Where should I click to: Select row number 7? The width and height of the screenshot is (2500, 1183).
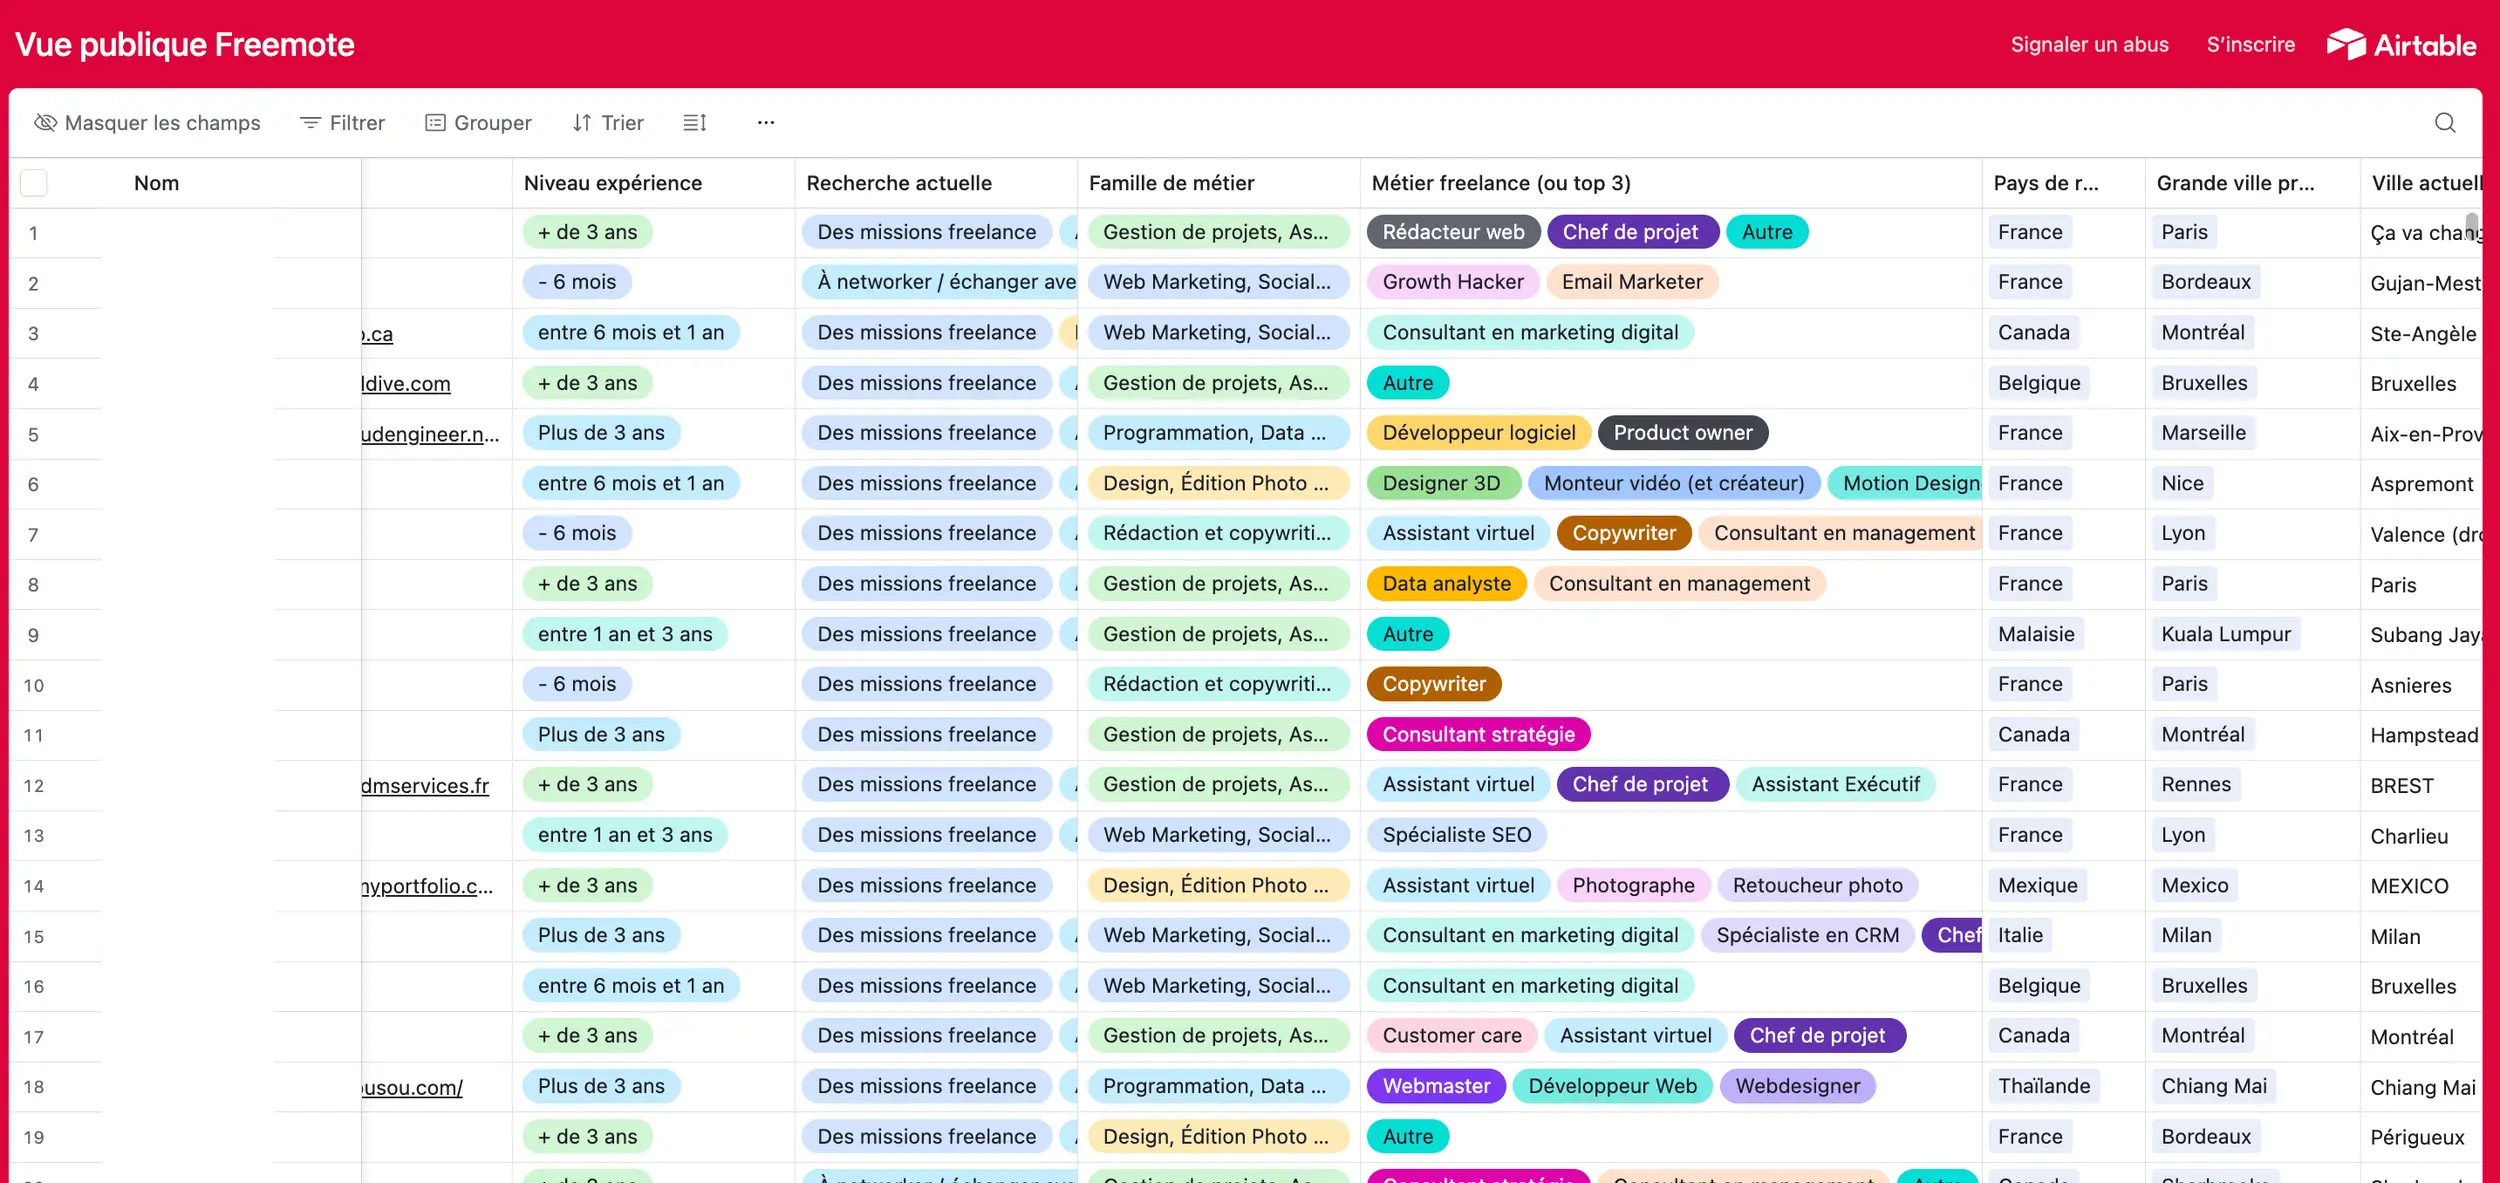point(33,535)
